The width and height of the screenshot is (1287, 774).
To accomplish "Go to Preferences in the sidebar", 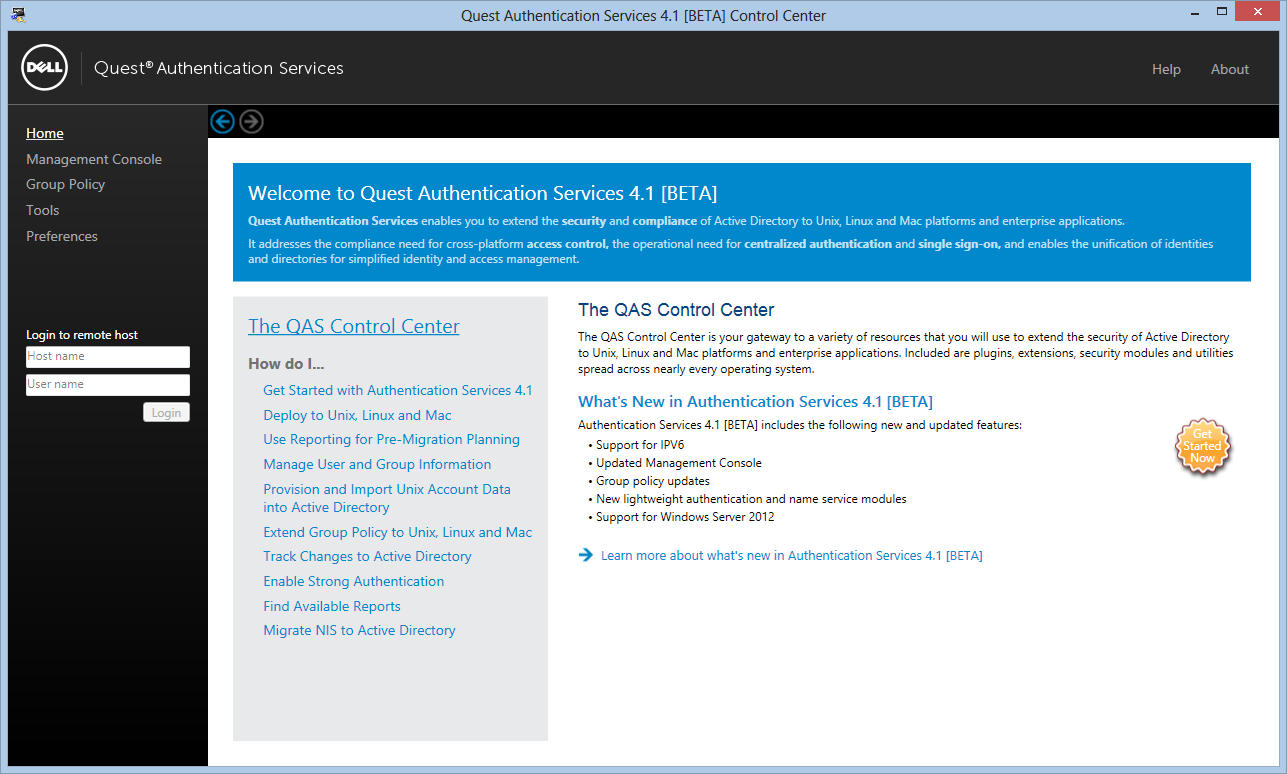I will pos(62,236).
